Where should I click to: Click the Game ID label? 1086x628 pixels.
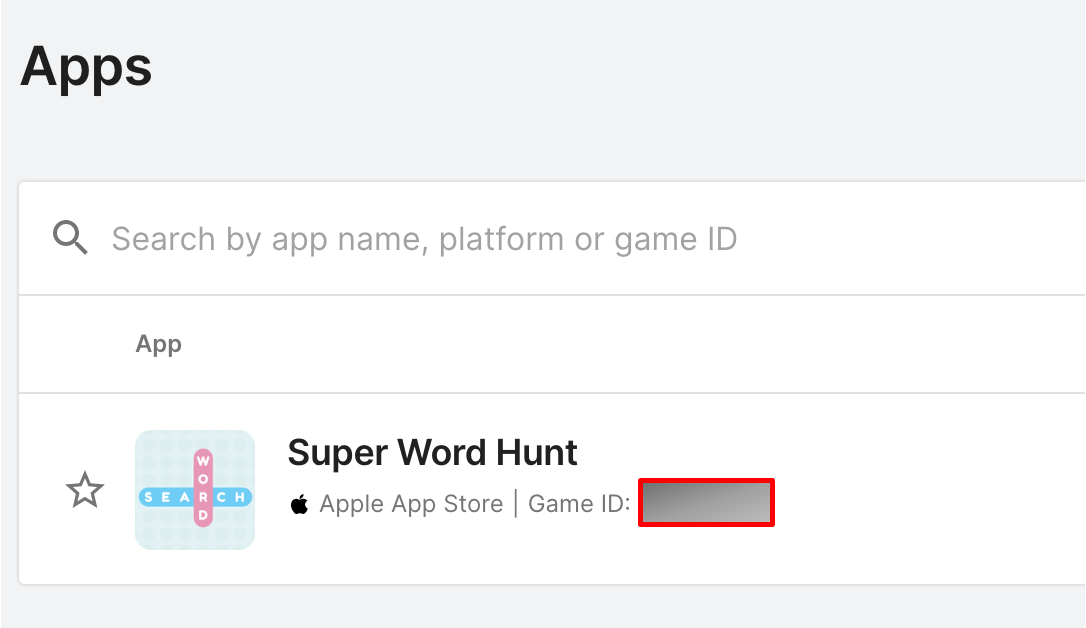click(579, 504)
